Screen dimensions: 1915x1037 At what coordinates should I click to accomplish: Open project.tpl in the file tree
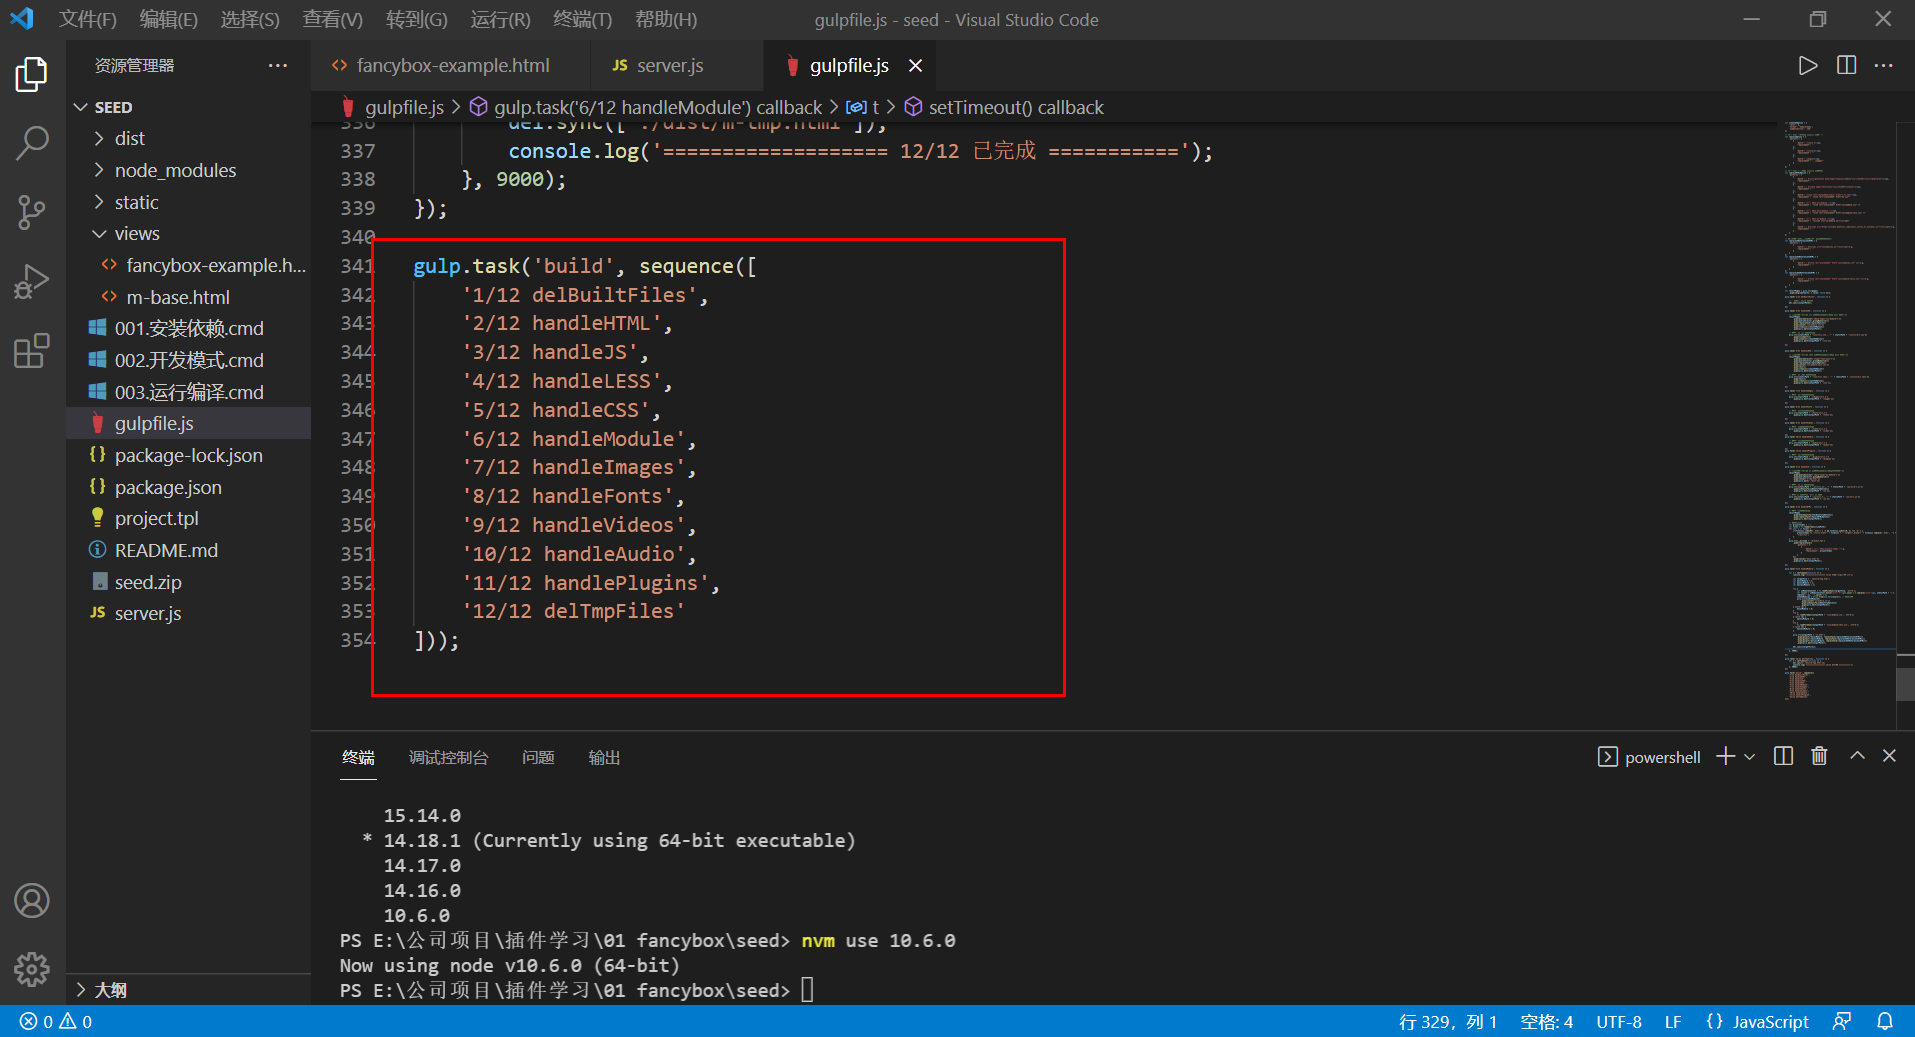[188, 519]
